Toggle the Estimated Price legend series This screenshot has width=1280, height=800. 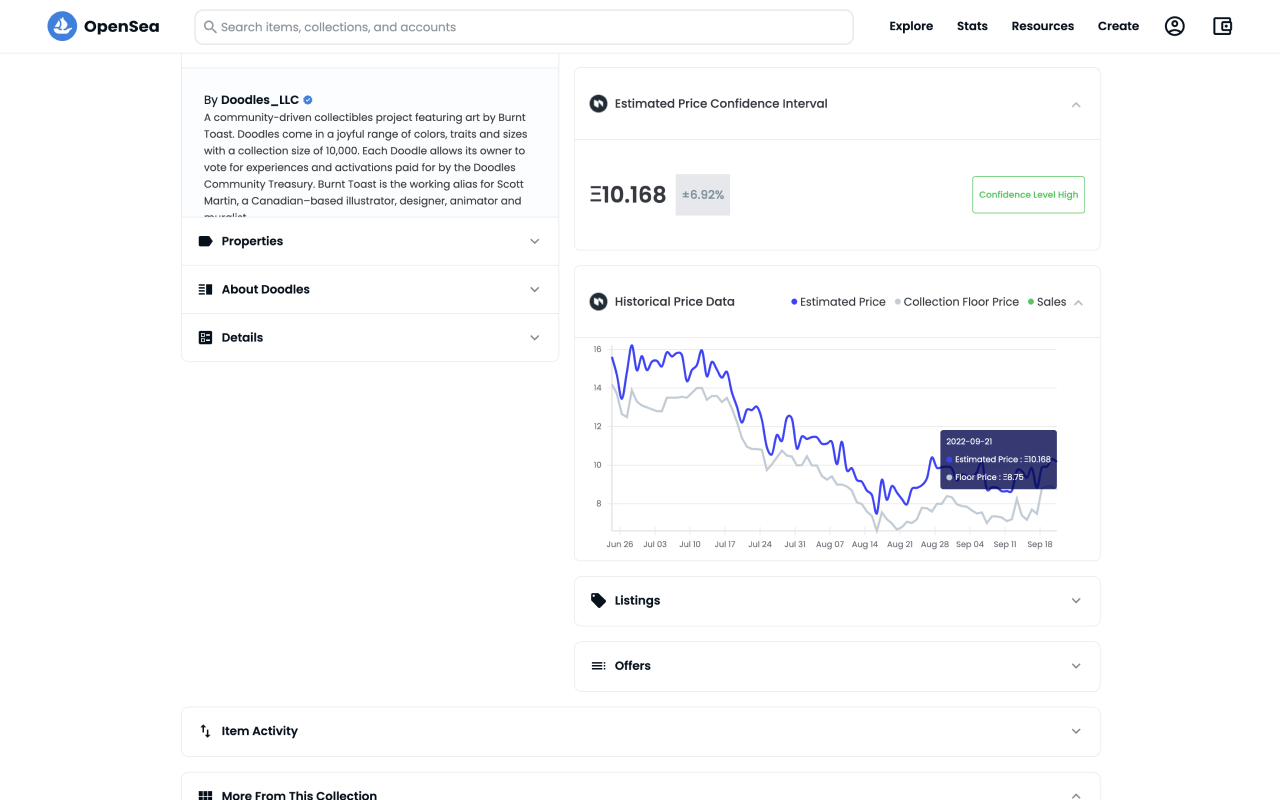click(x=838, y=301)
